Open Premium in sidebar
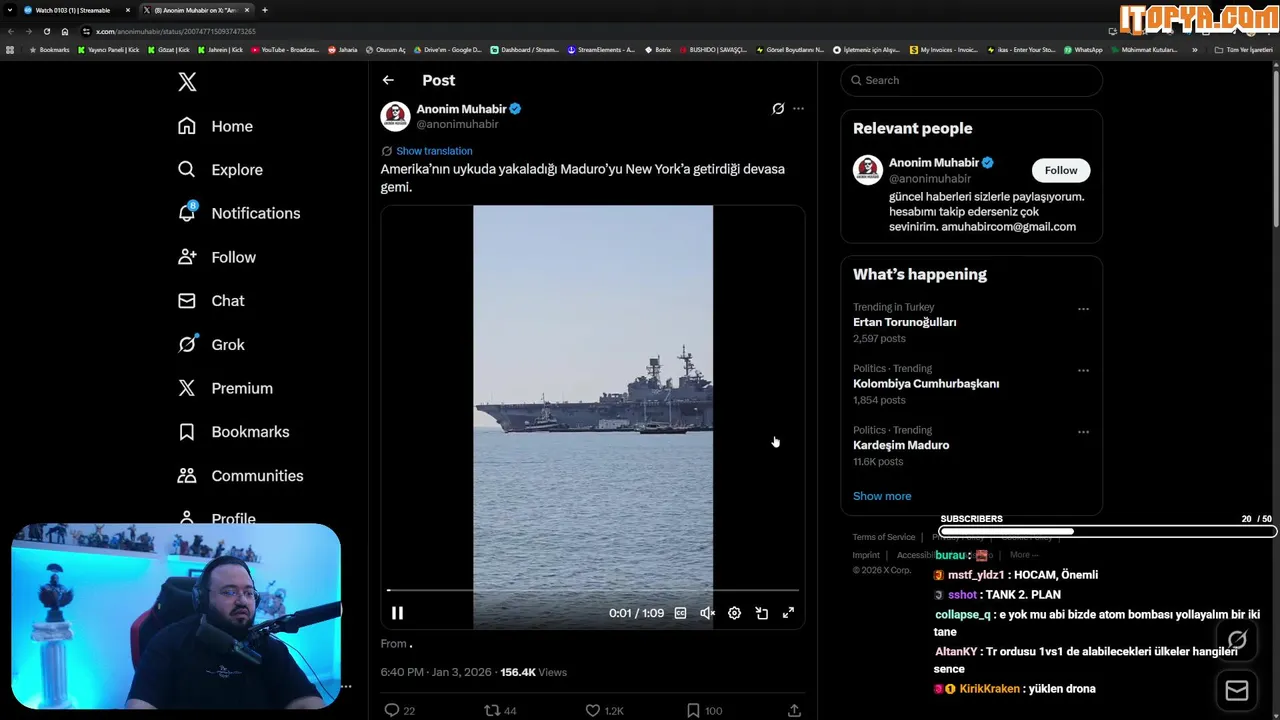 tap(225, 388)
